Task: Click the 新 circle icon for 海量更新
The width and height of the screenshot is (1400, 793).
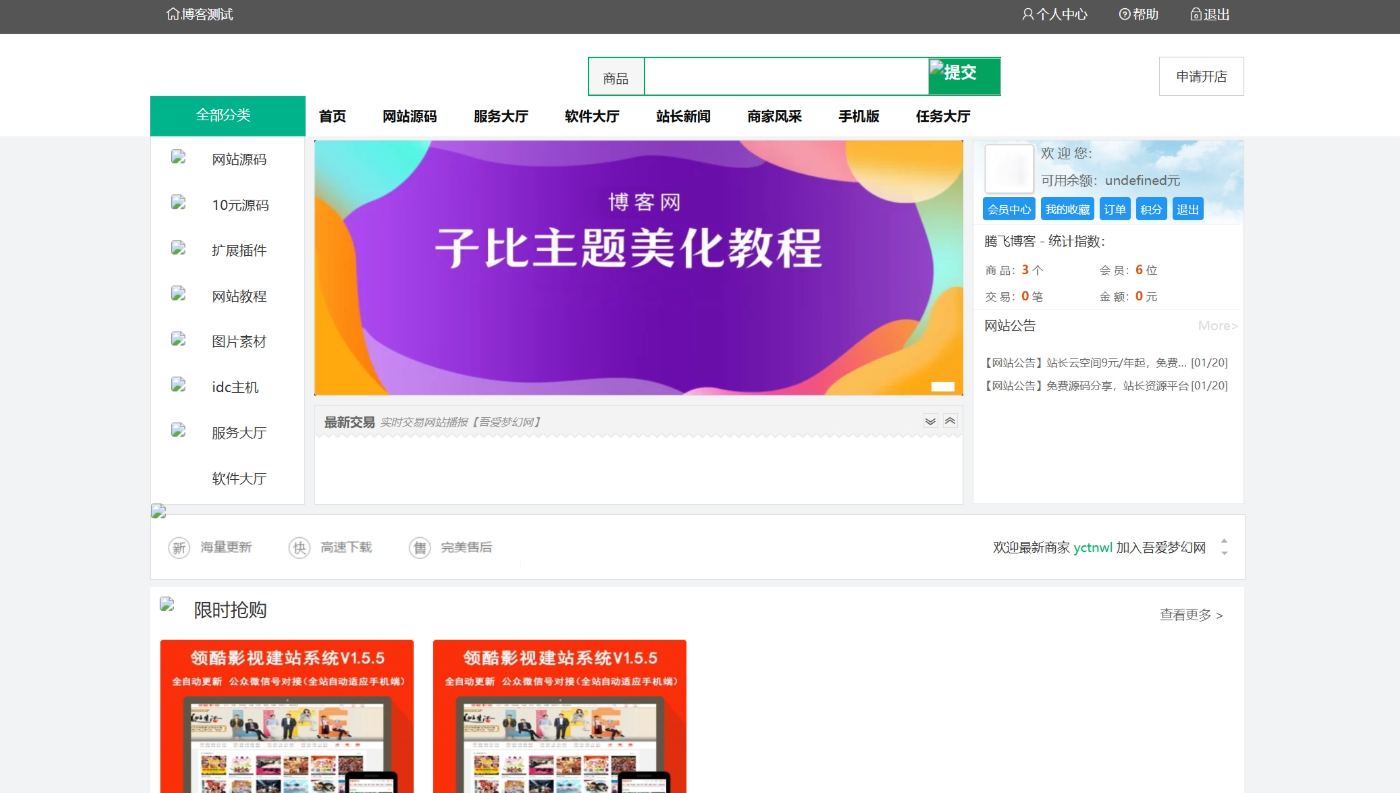Action: [179, 548]
